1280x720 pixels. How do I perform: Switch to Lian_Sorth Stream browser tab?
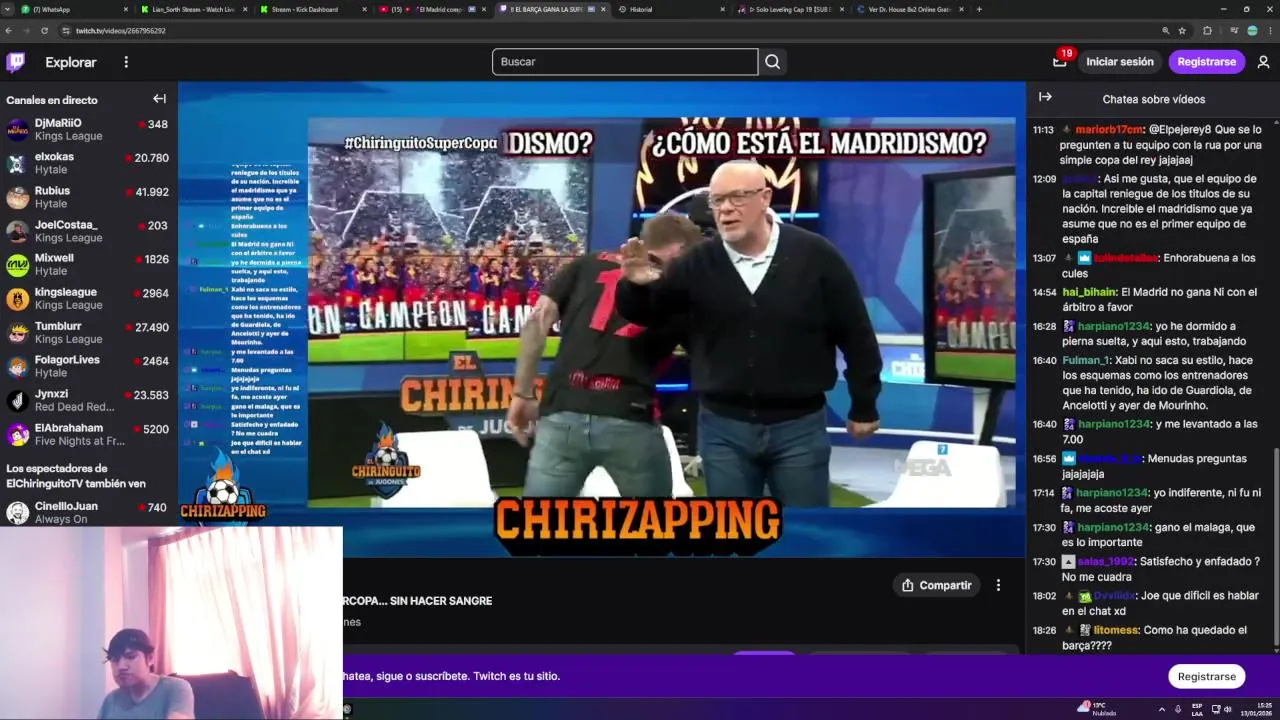pyautogui.click(x=193, y=9)
